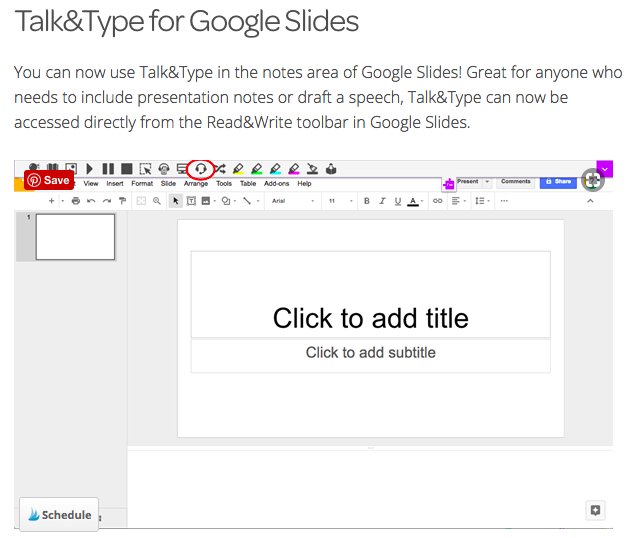The height and width of the screenshot is (538, 631).
Task: Click the Talk&Type headset icon
Action: click(200, 169)
